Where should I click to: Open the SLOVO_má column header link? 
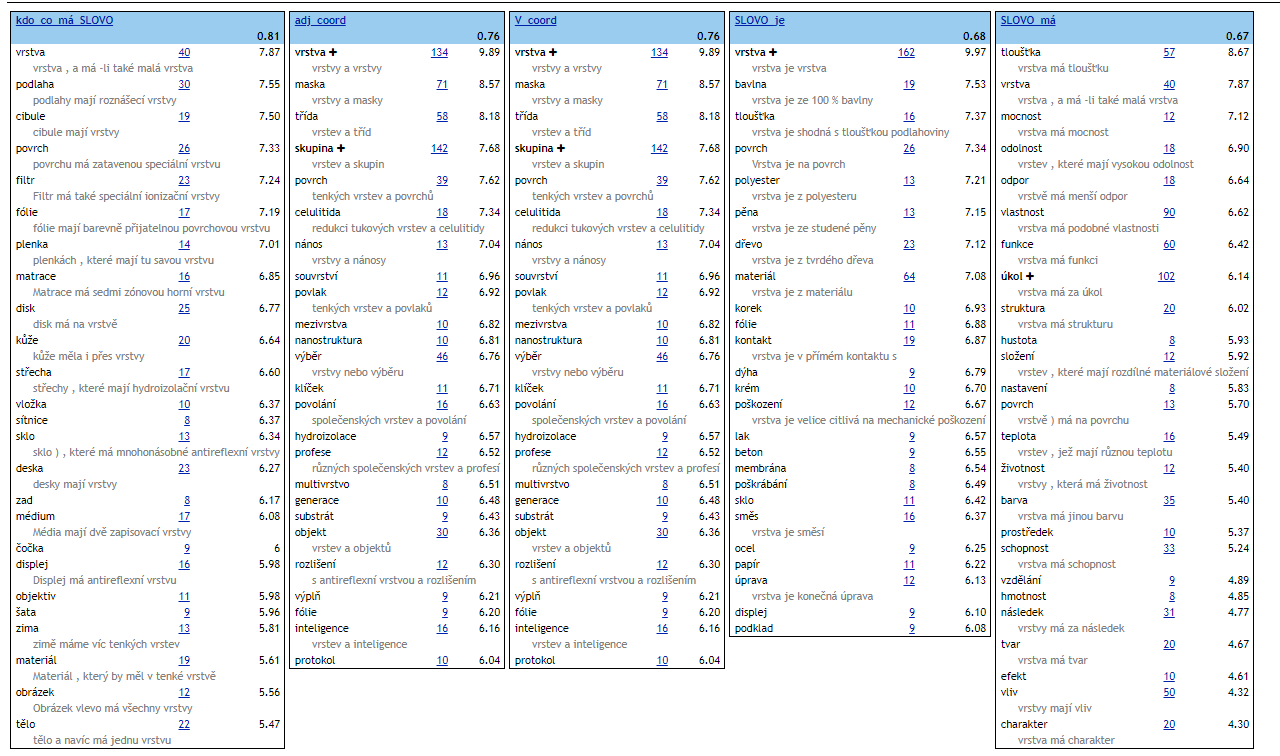coord(1028,20)
